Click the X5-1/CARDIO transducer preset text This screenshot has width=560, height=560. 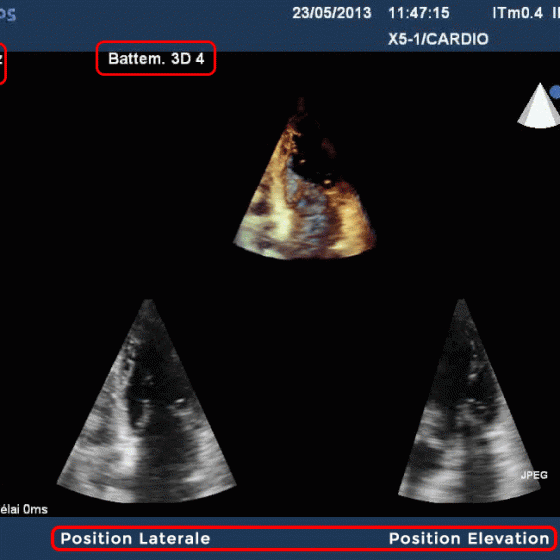tap(438, 39)
